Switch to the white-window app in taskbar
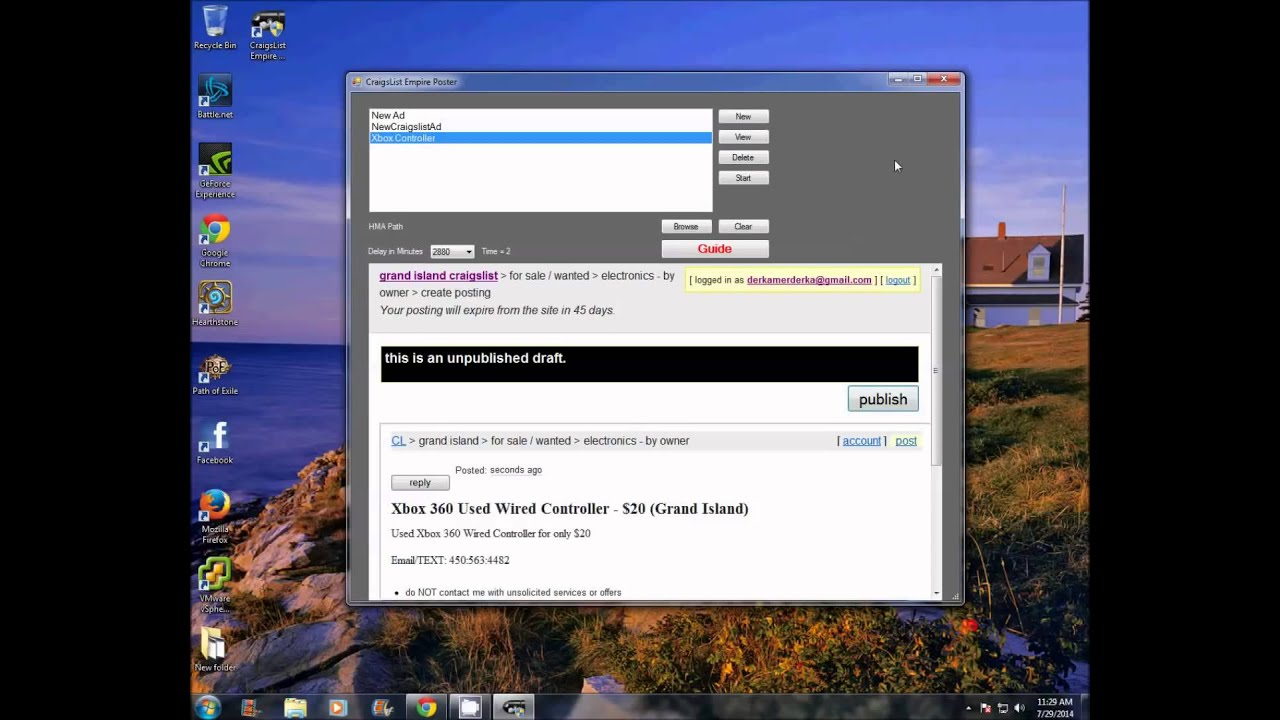1280x720 pixels. 470,707
